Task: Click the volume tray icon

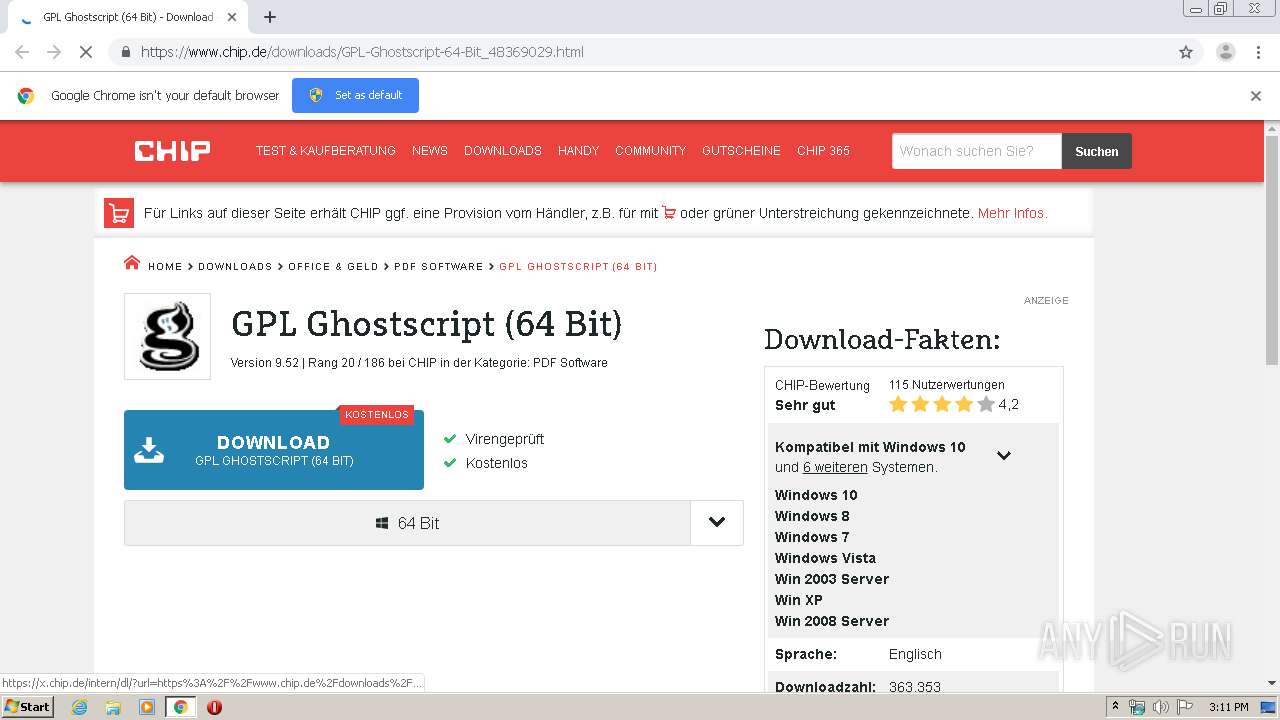Action: tap(1160, 707)
